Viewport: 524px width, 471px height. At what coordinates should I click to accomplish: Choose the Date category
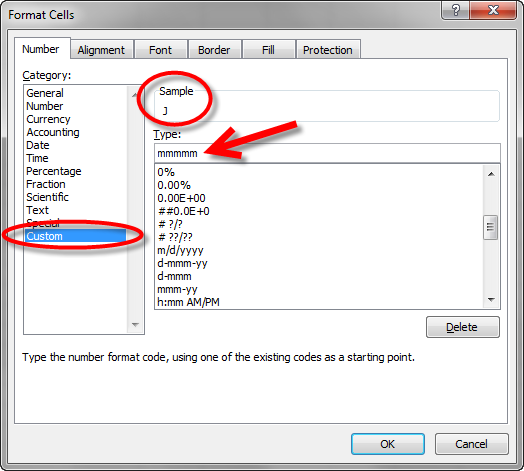click(x=38, y=145)
